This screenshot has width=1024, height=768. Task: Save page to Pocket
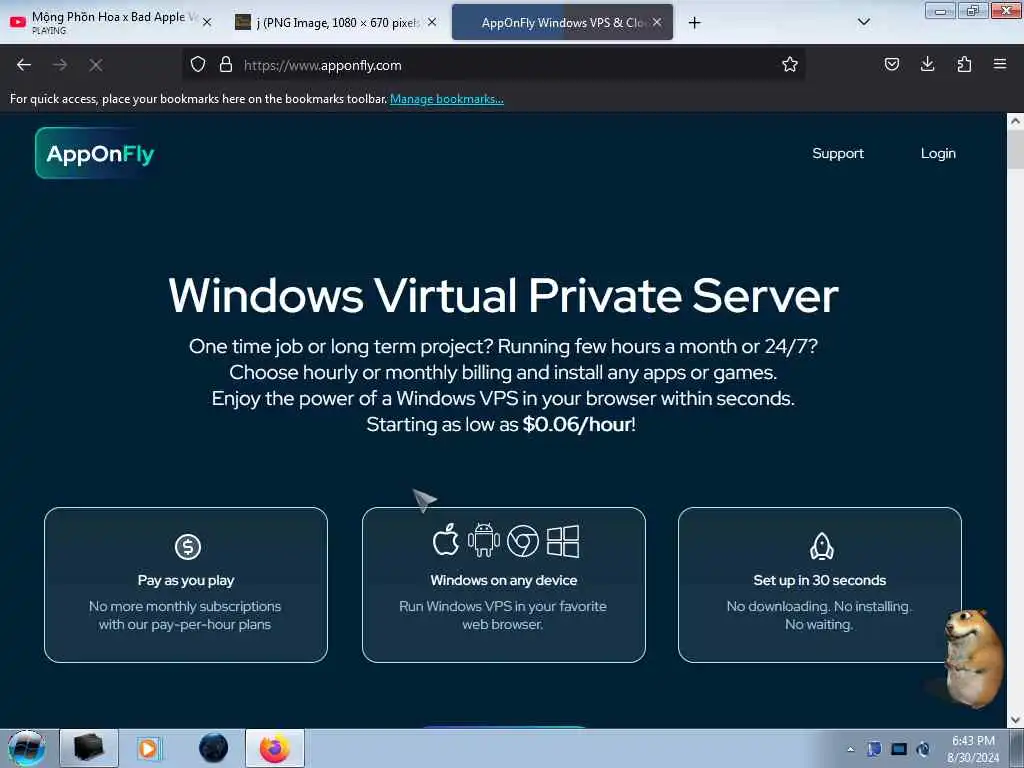point(891,64)
